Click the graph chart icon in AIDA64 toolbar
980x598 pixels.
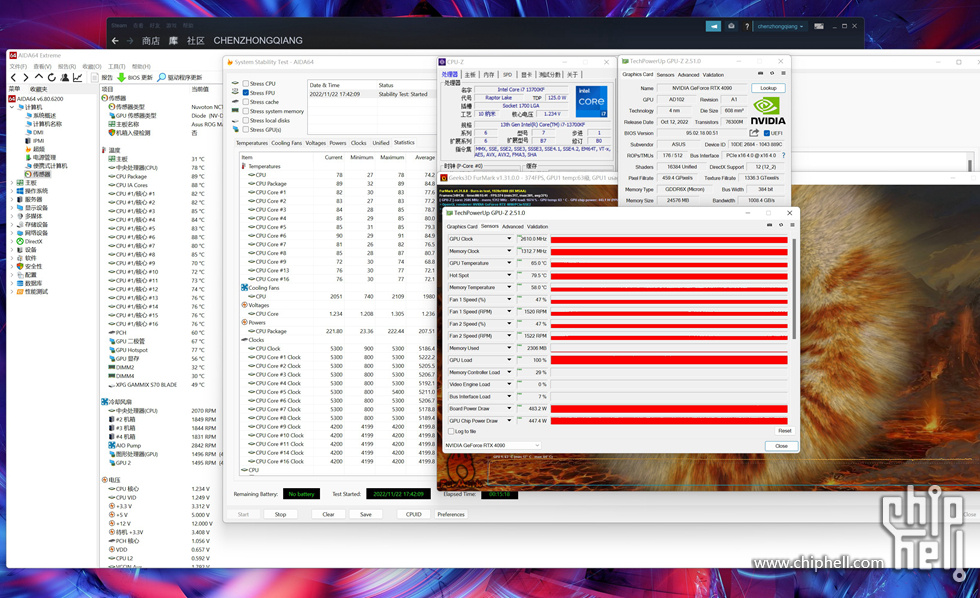point(77,77)
